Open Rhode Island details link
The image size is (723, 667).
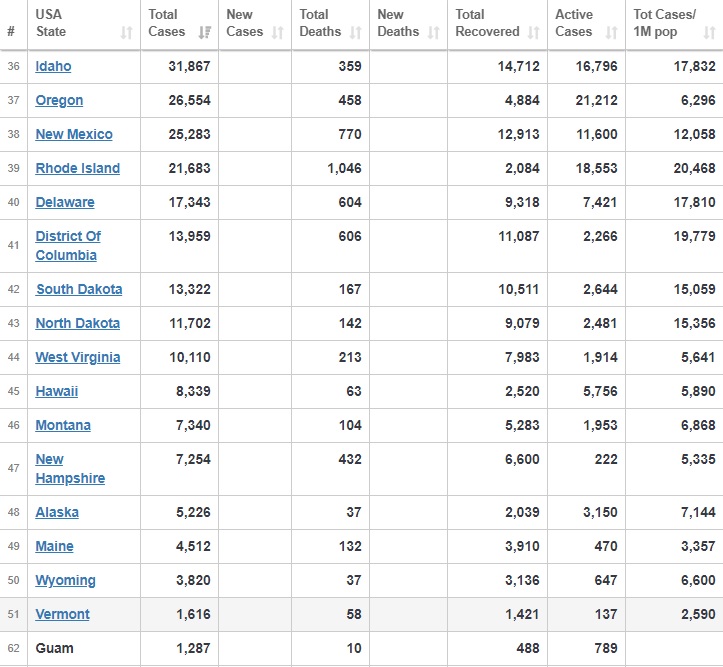click(x=77, y=169)
